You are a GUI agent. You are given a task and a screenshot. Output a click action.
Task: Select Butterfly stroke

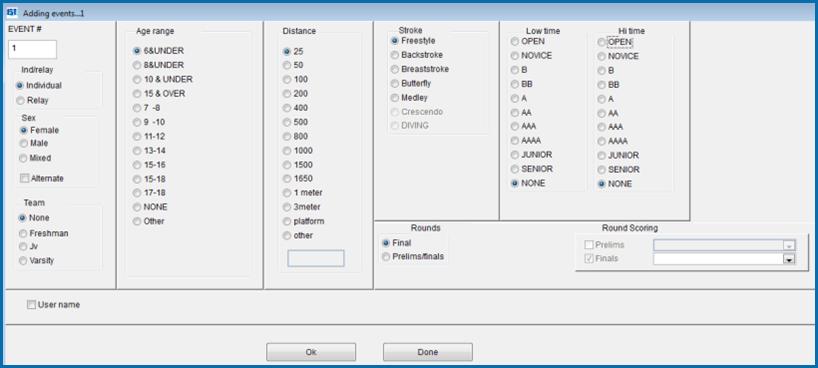point(411,84)
